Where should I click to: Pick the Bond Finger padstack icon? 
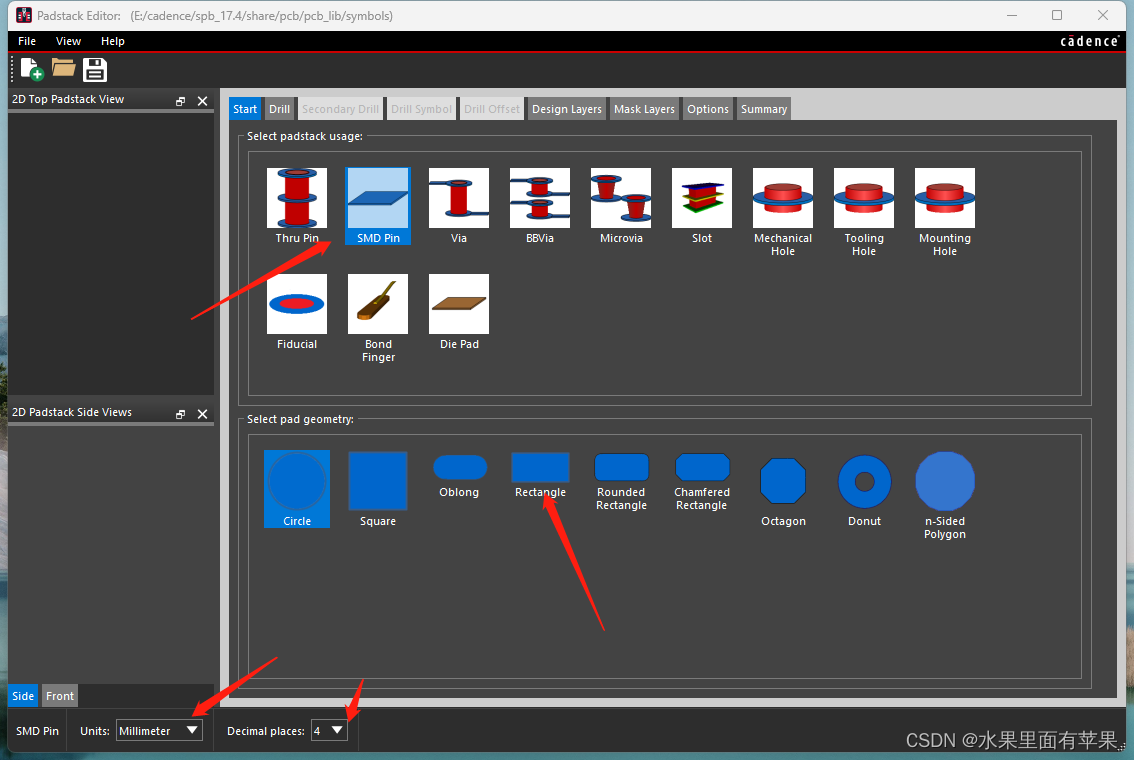click(378, 317)
